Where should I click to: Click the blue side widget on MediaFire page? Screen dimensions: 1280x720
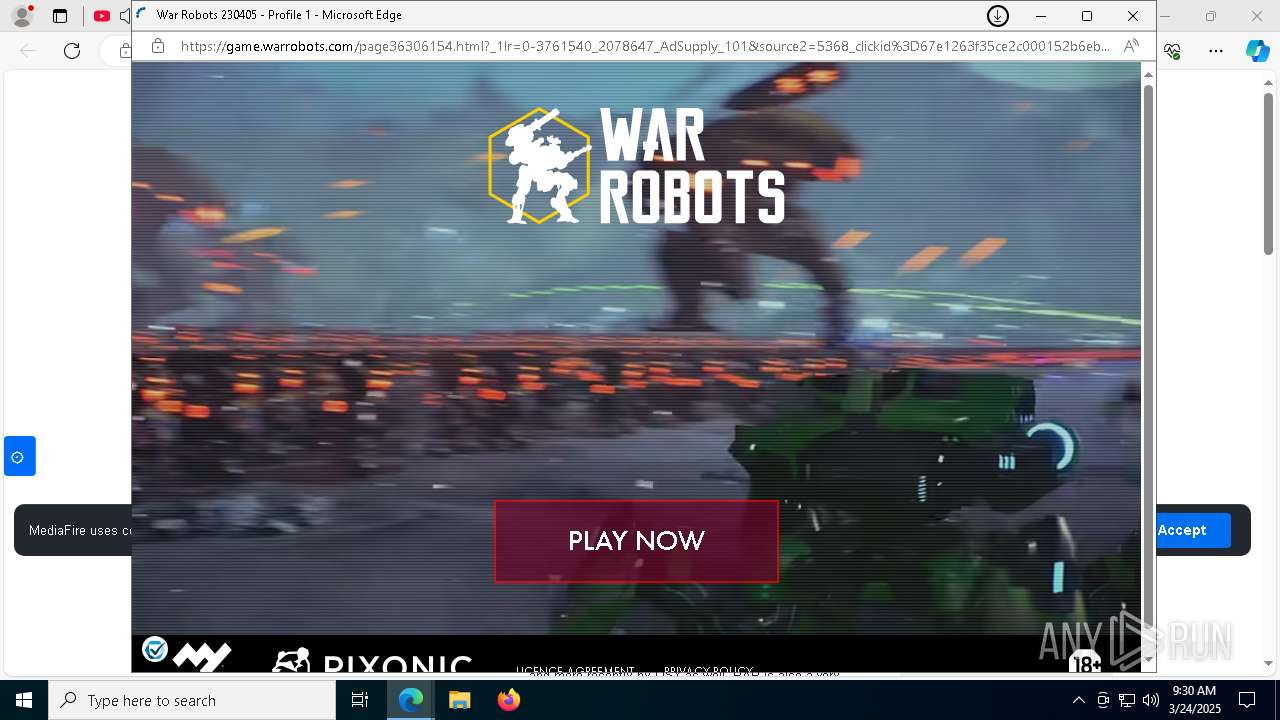[x=18, y=457]
